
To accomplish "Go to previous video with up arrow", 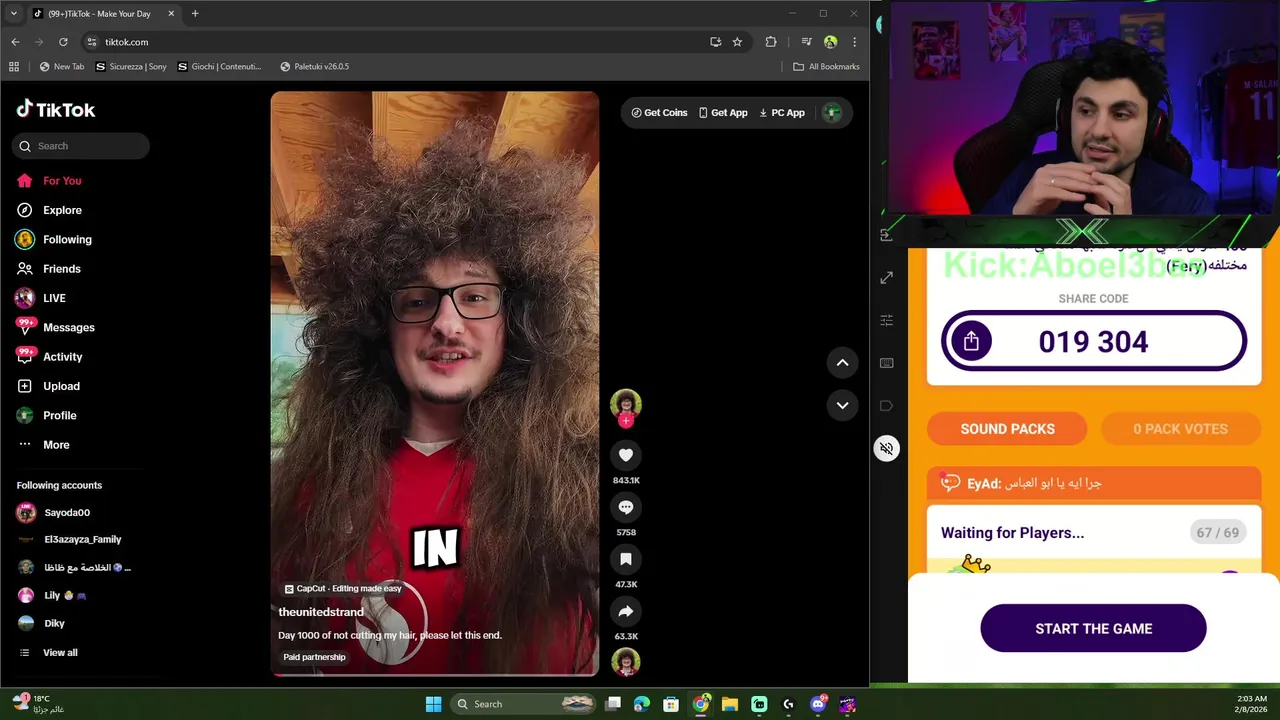I will coord(842,363).
